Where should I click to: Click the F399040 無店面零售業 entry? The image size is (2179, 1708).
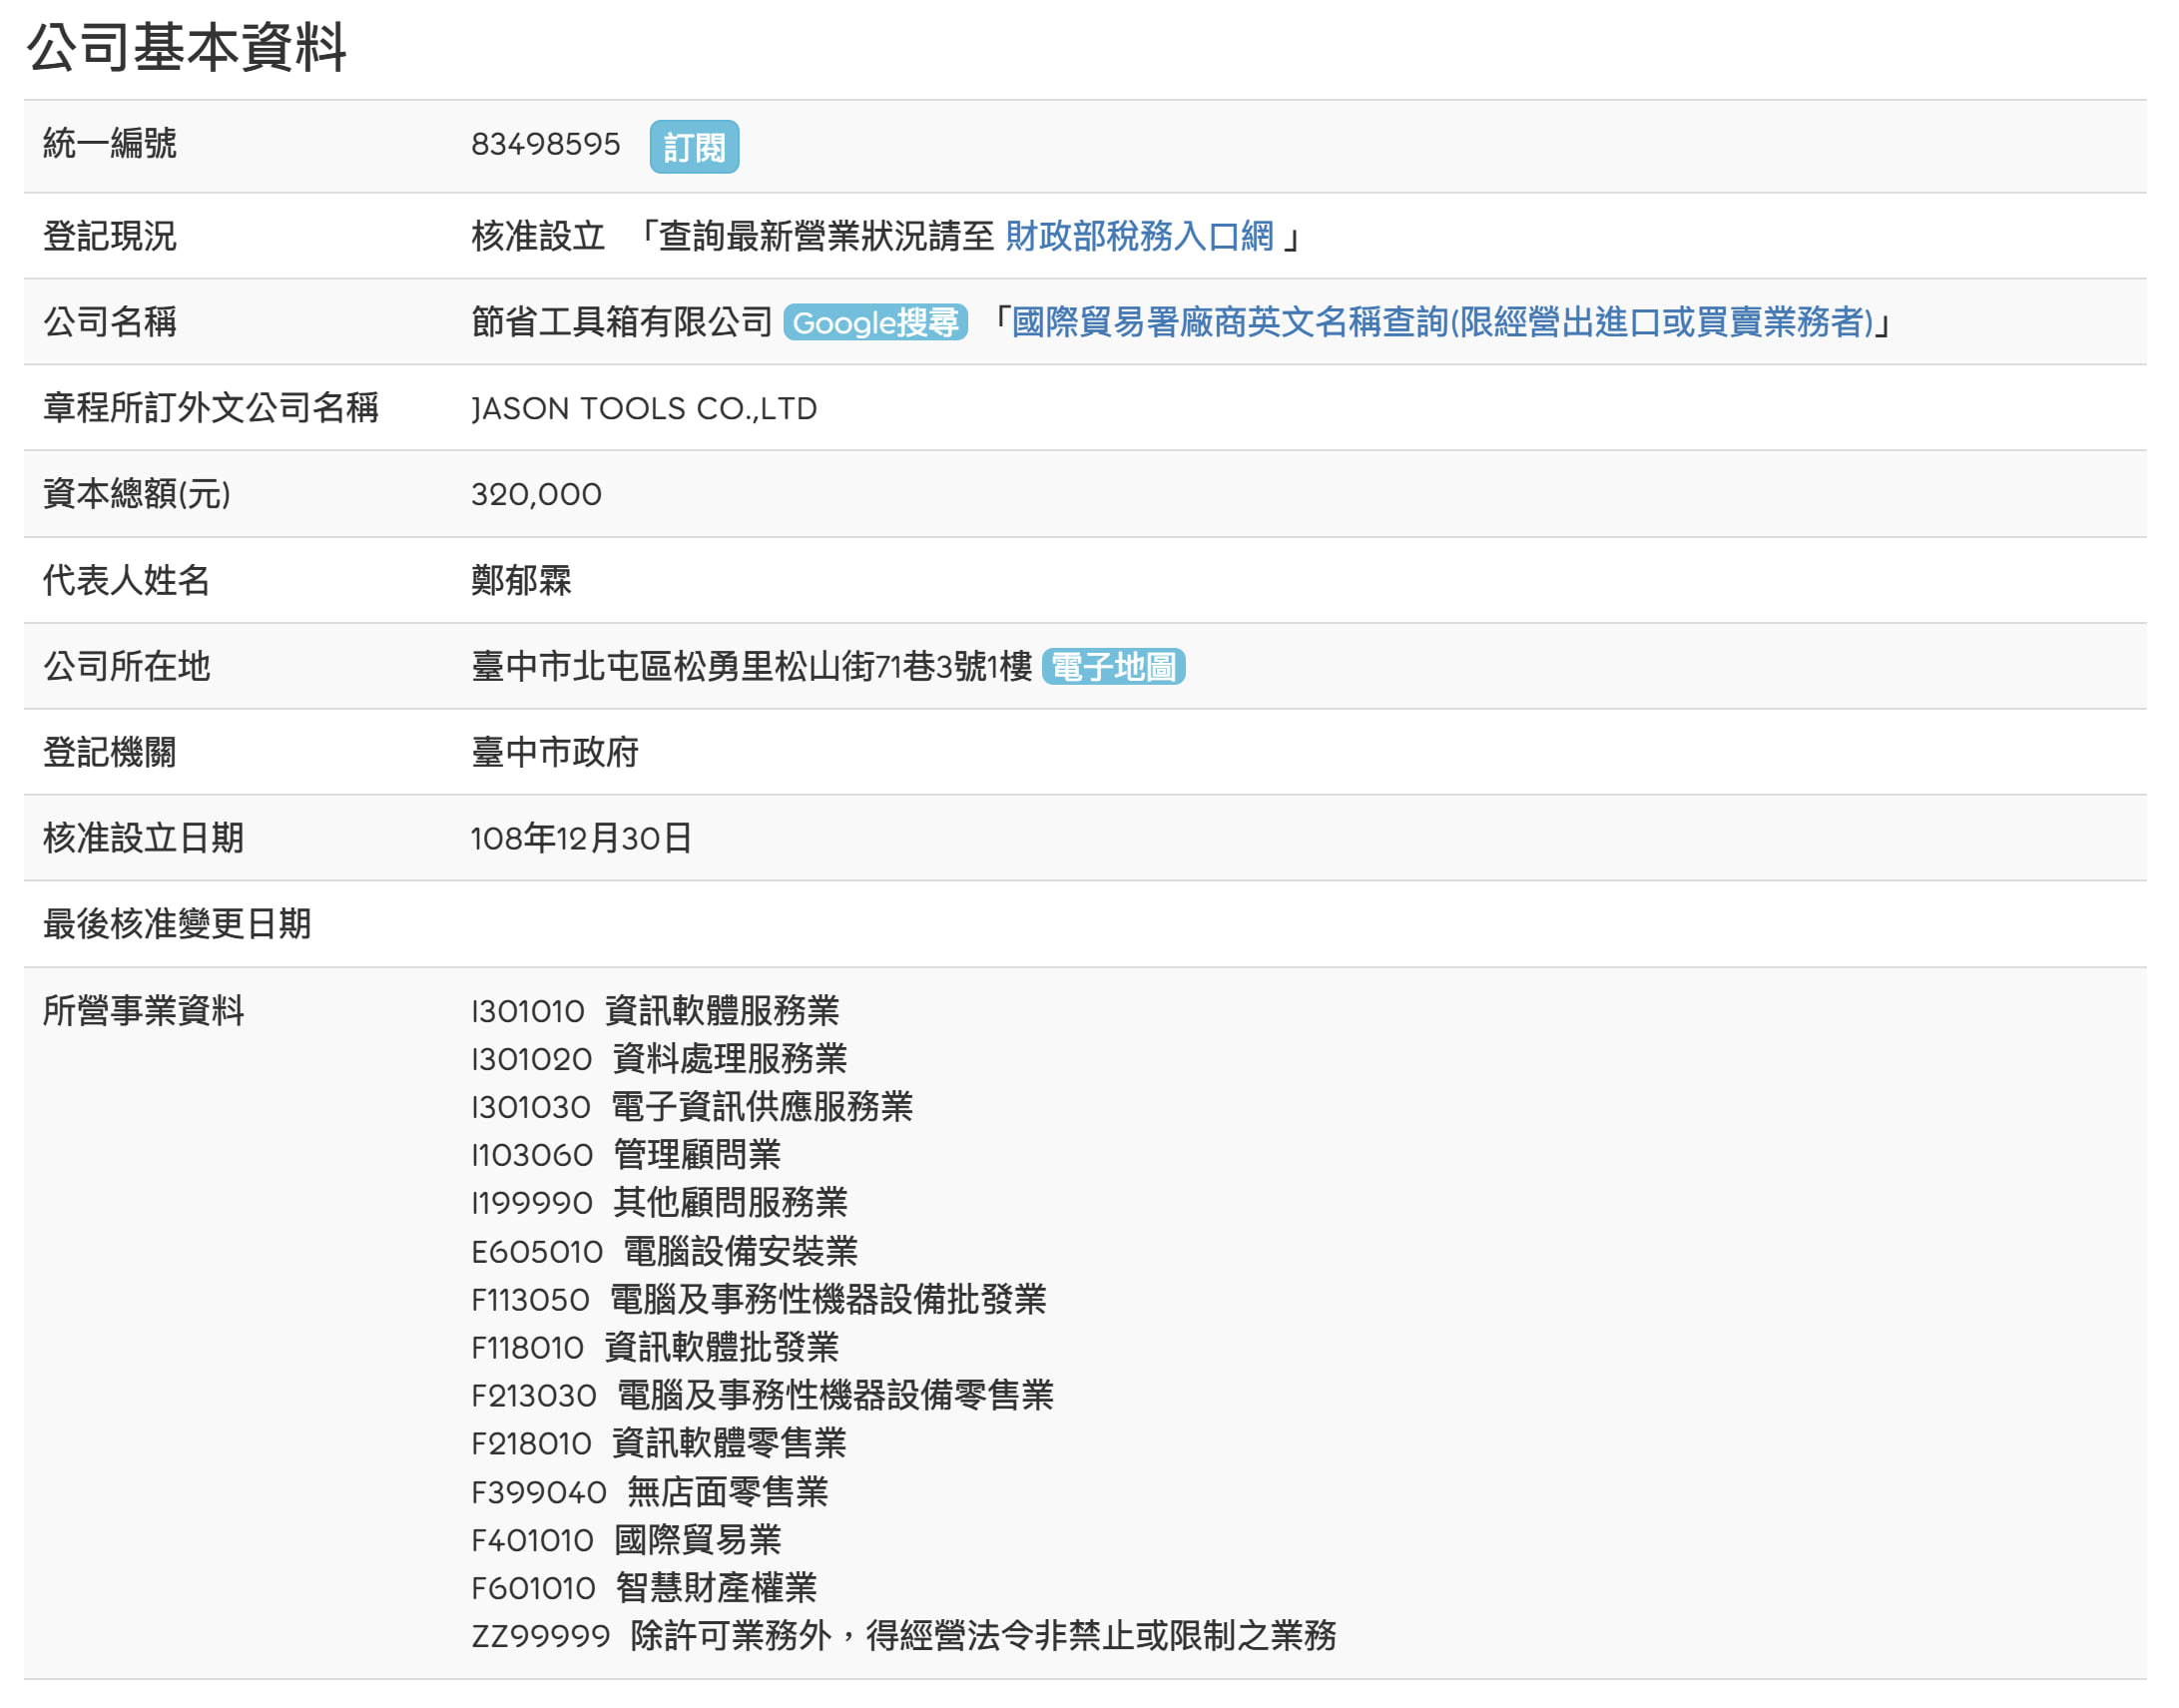click(649, 1492)
